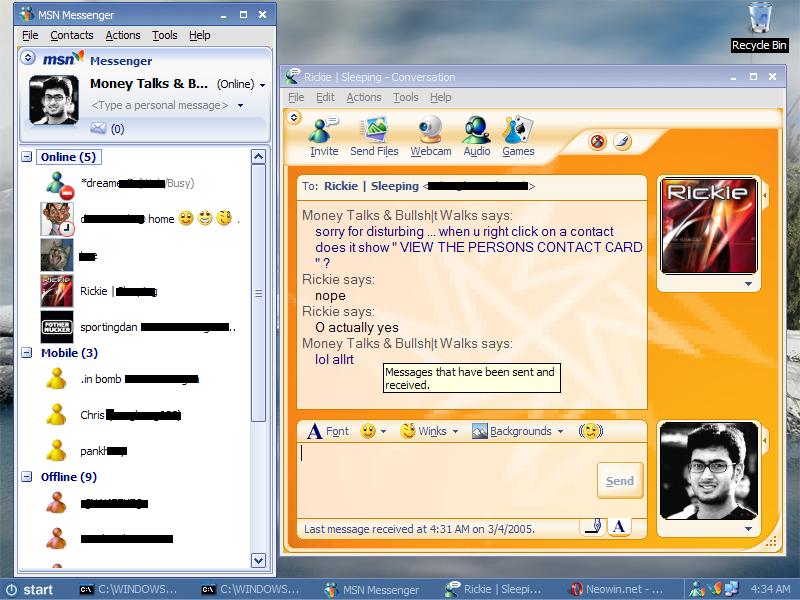800x600 pixels.
Task: Collapse the Online (5) group
Action: 27,157
